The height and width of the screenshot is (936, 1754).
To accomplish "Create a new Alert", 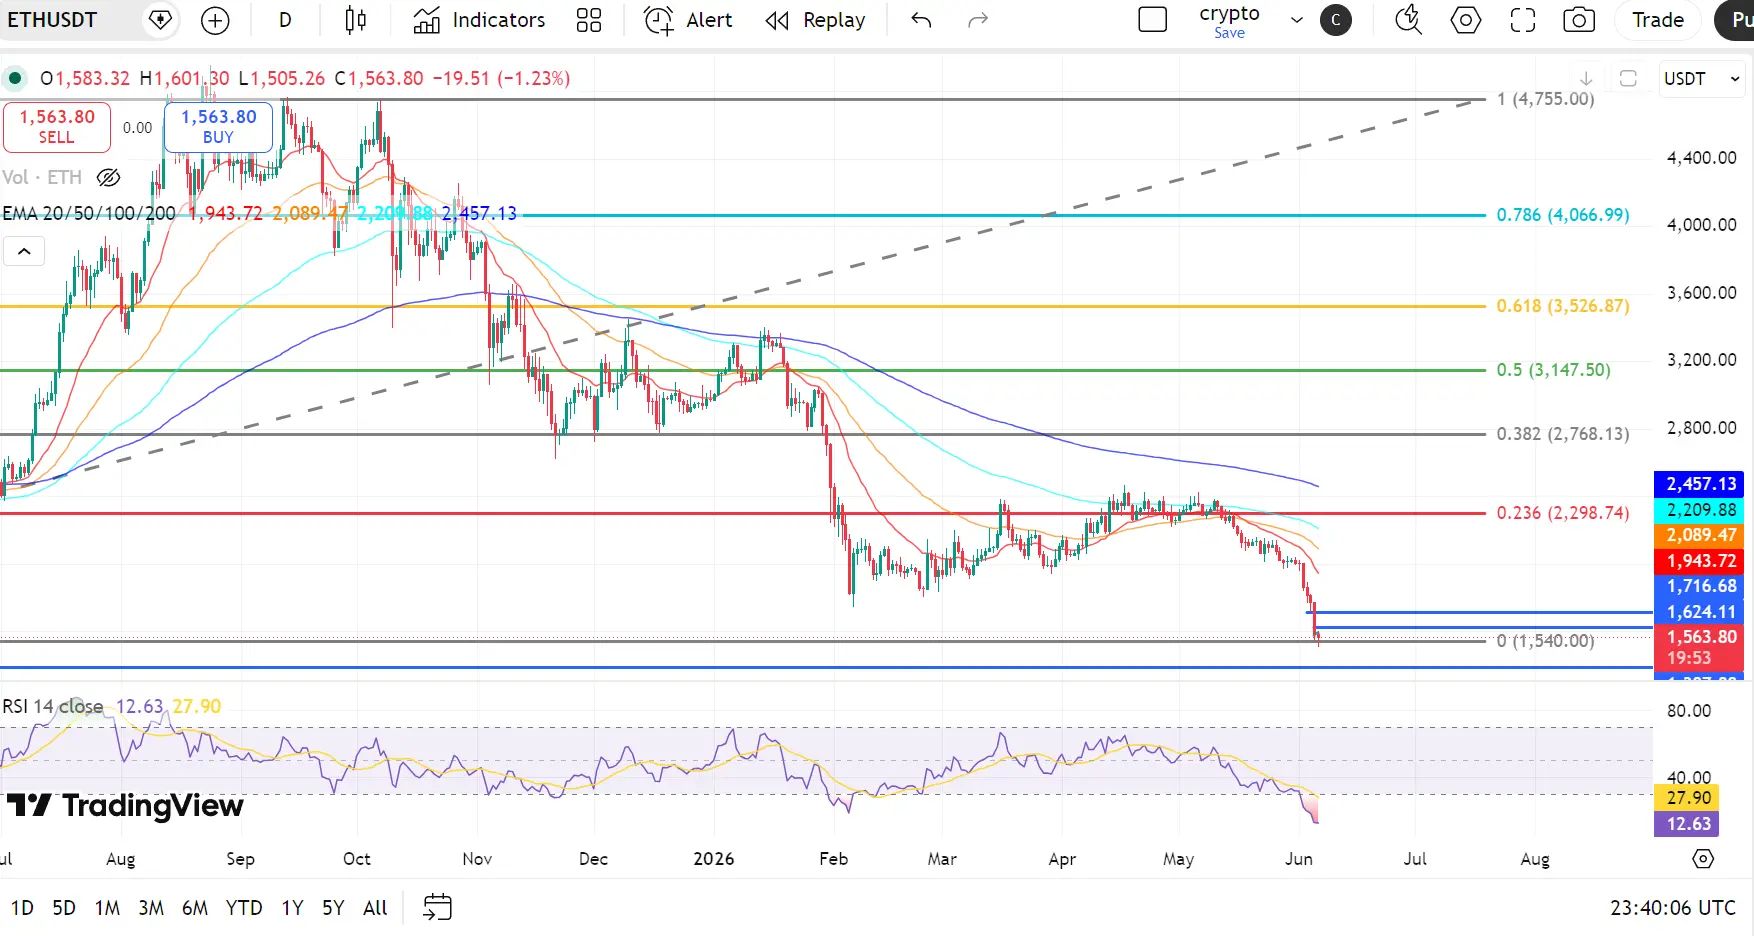I will (x=688, y=20).
